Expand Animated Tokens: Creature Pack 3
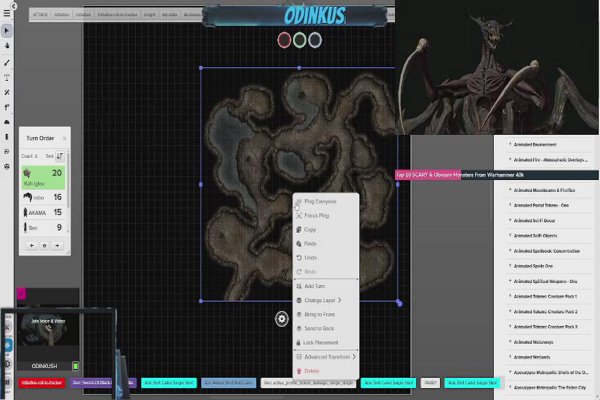Viewport: 600px width, 400px height. [x=549, y=327]
